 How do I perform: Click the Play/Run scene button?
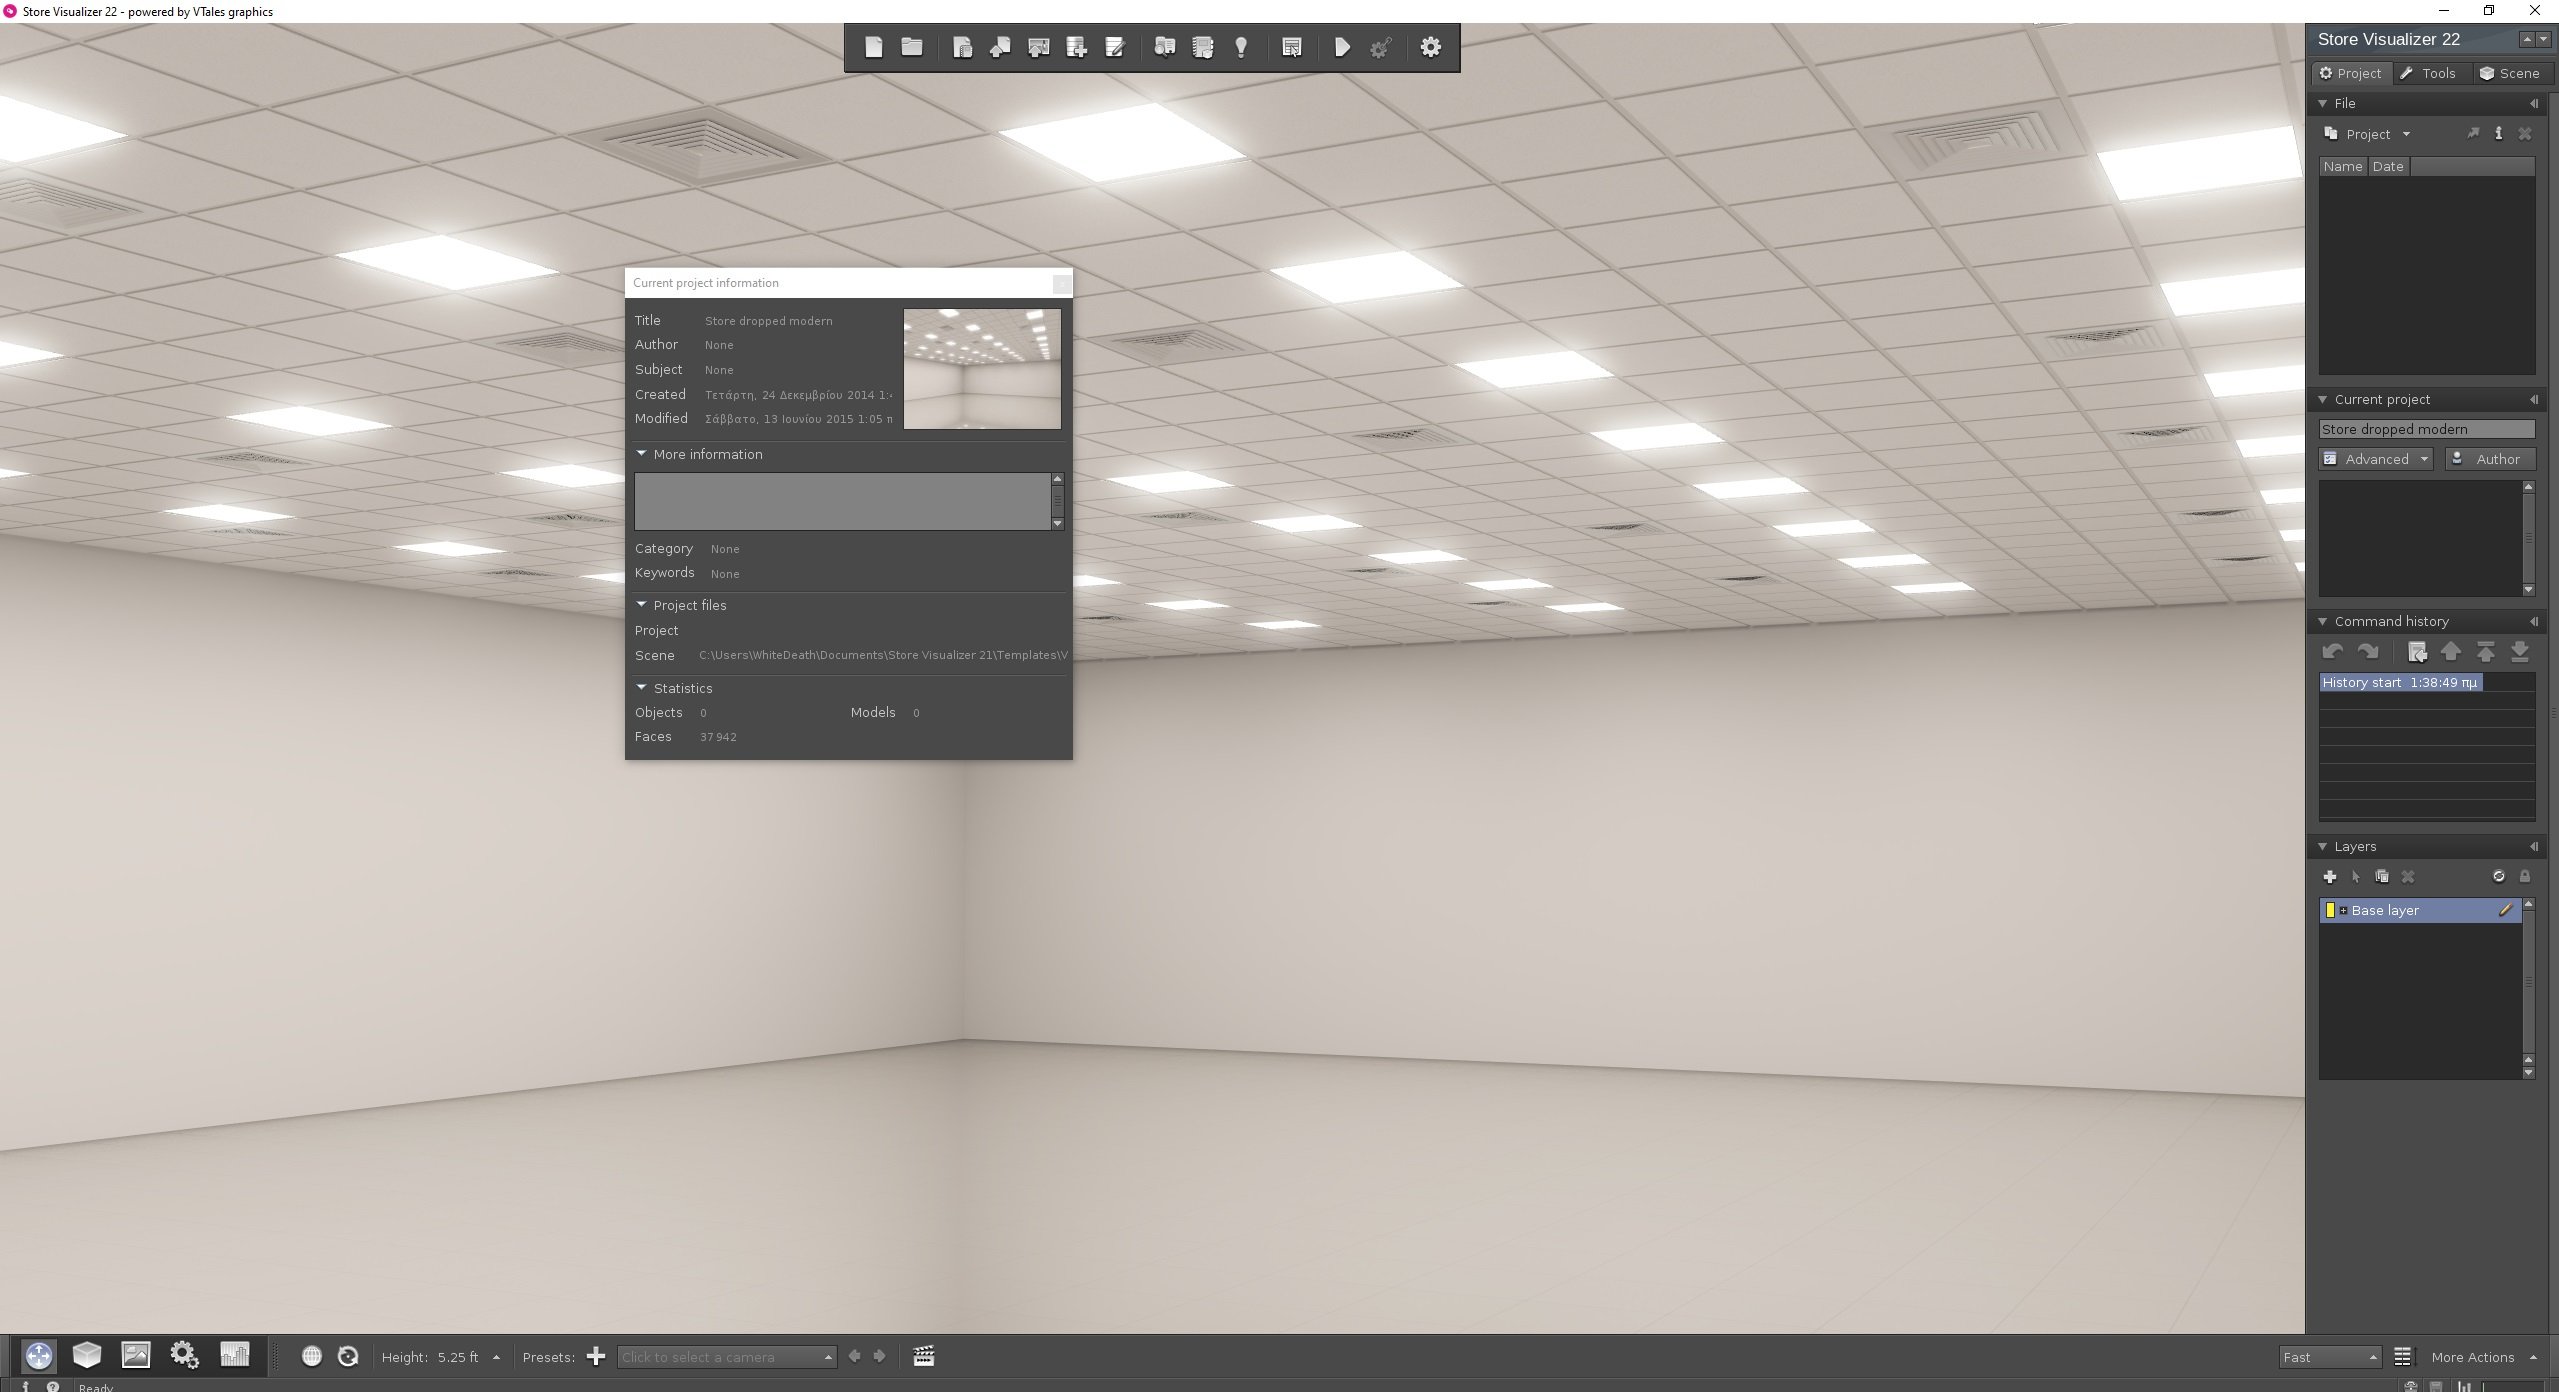click(x=1342, y=46)
